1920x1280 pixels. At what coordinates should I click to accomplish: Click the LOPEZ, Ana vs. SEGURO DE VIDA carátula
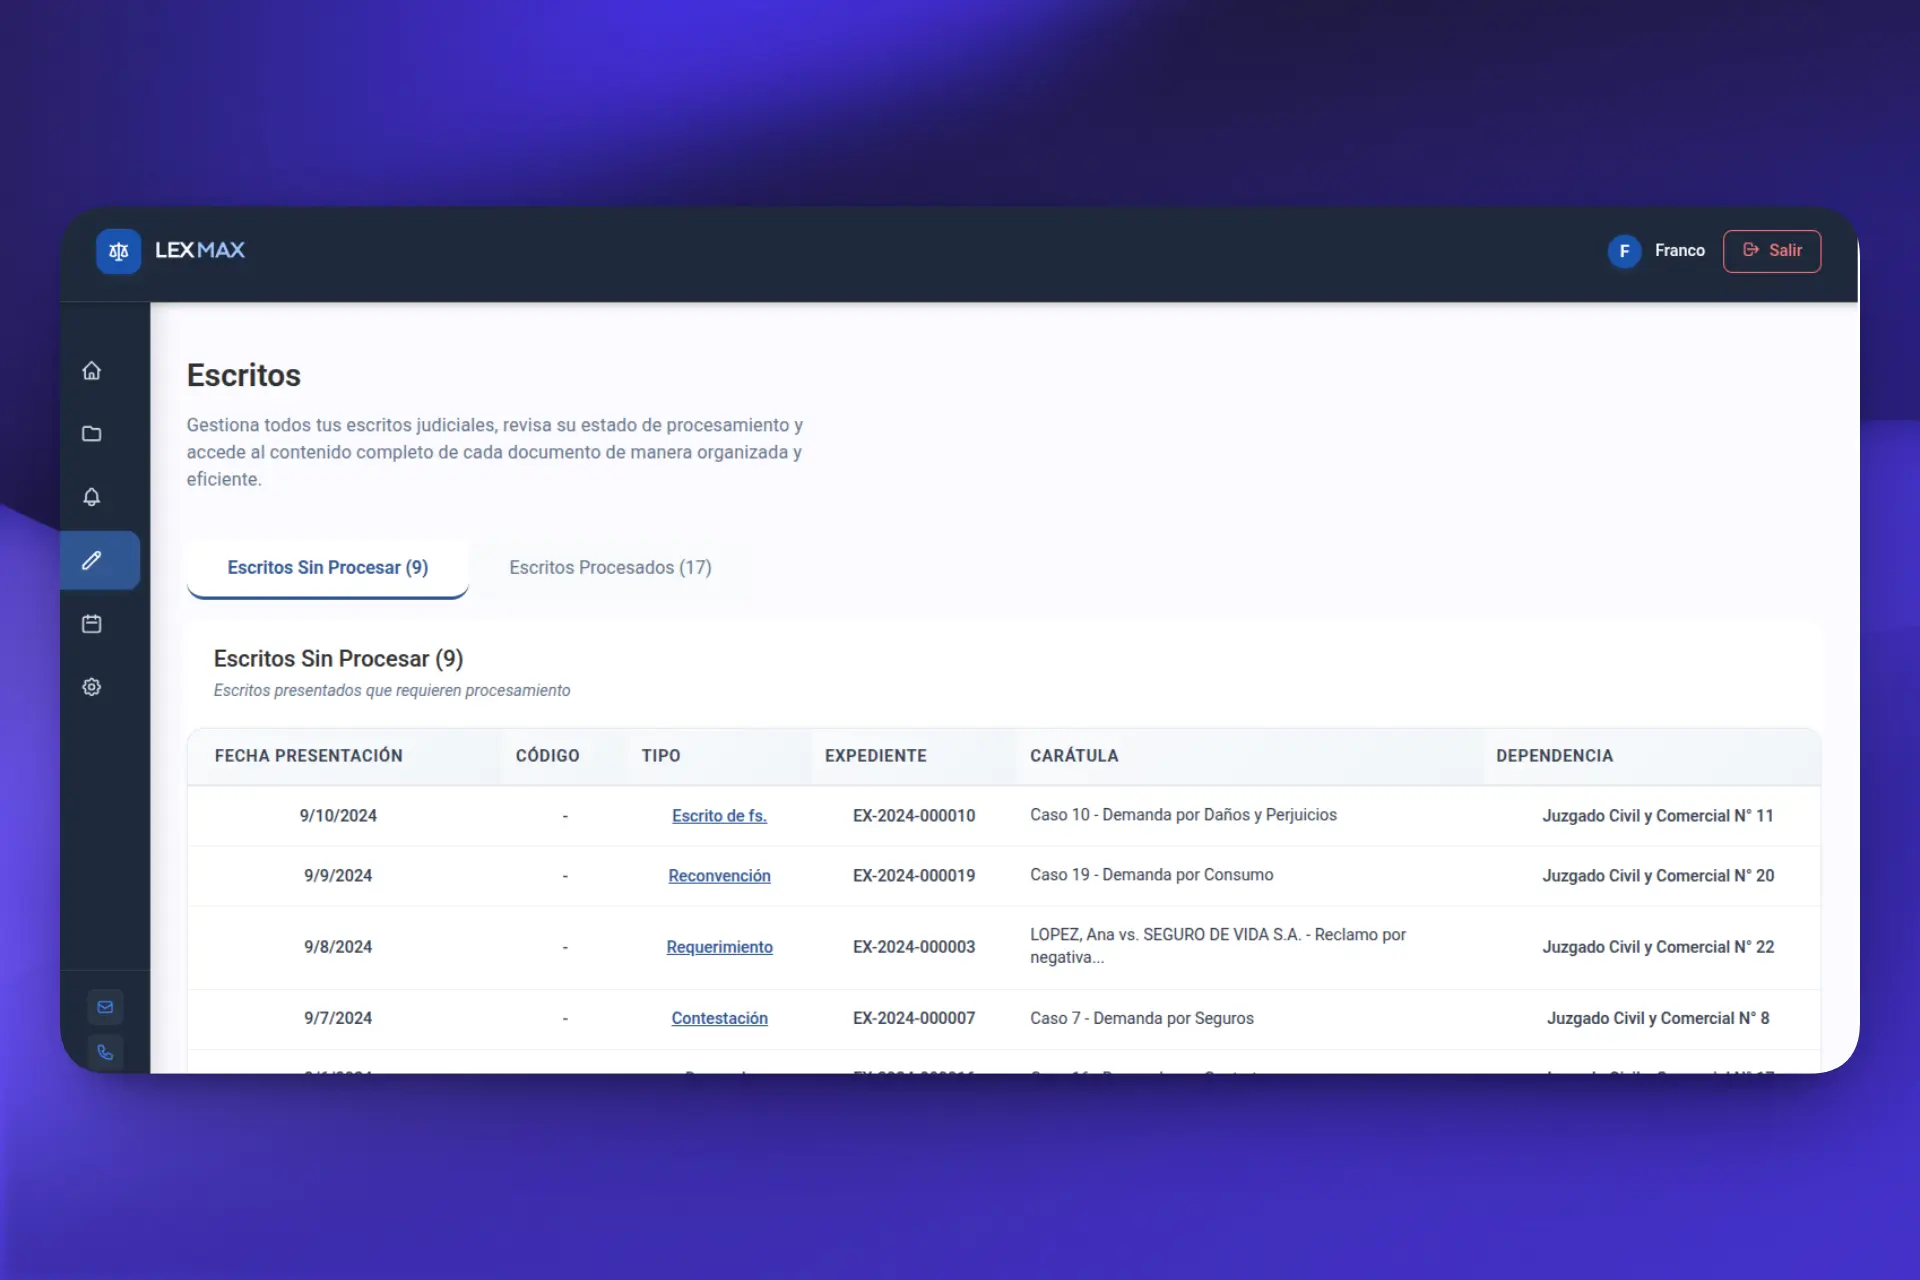(1218, 946)
